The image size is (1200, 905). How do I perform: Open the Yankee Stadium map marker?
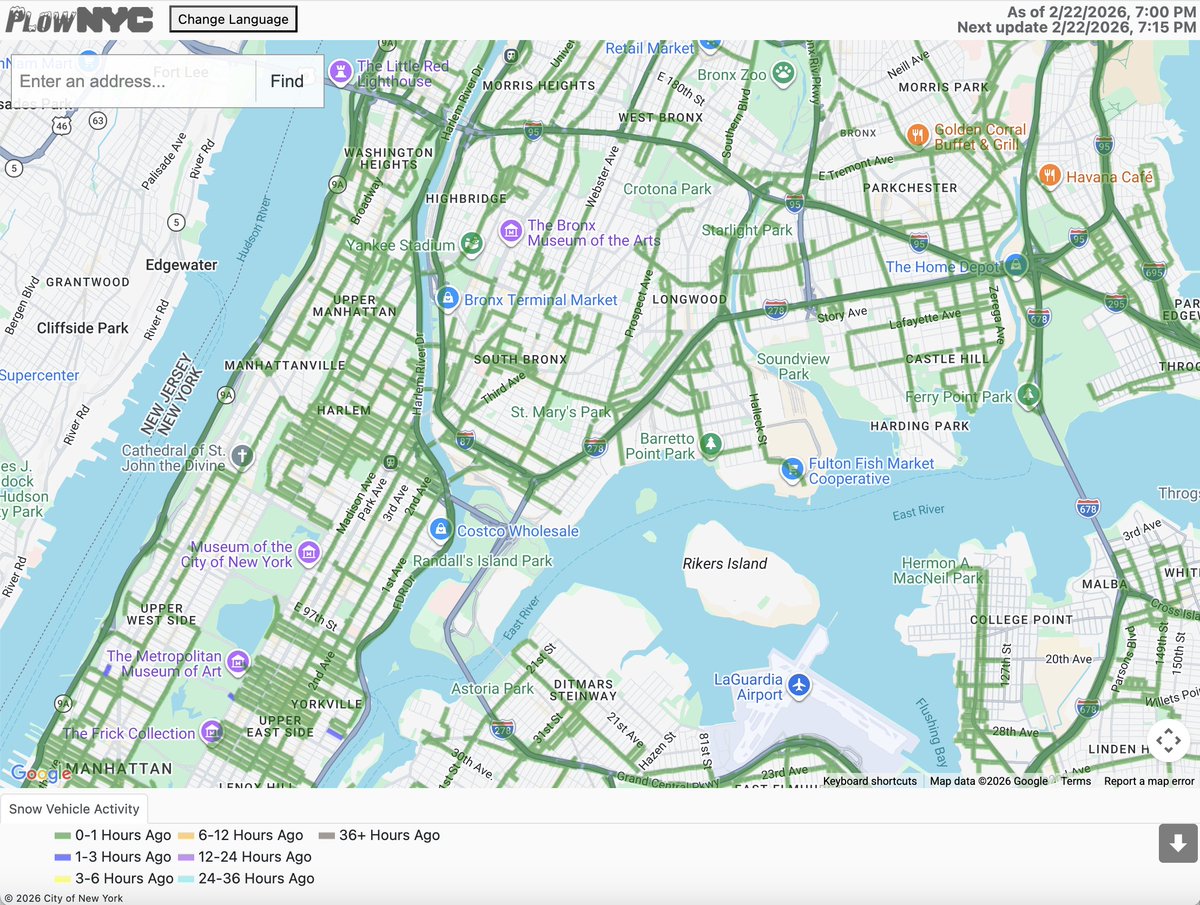tap(472, 242)
